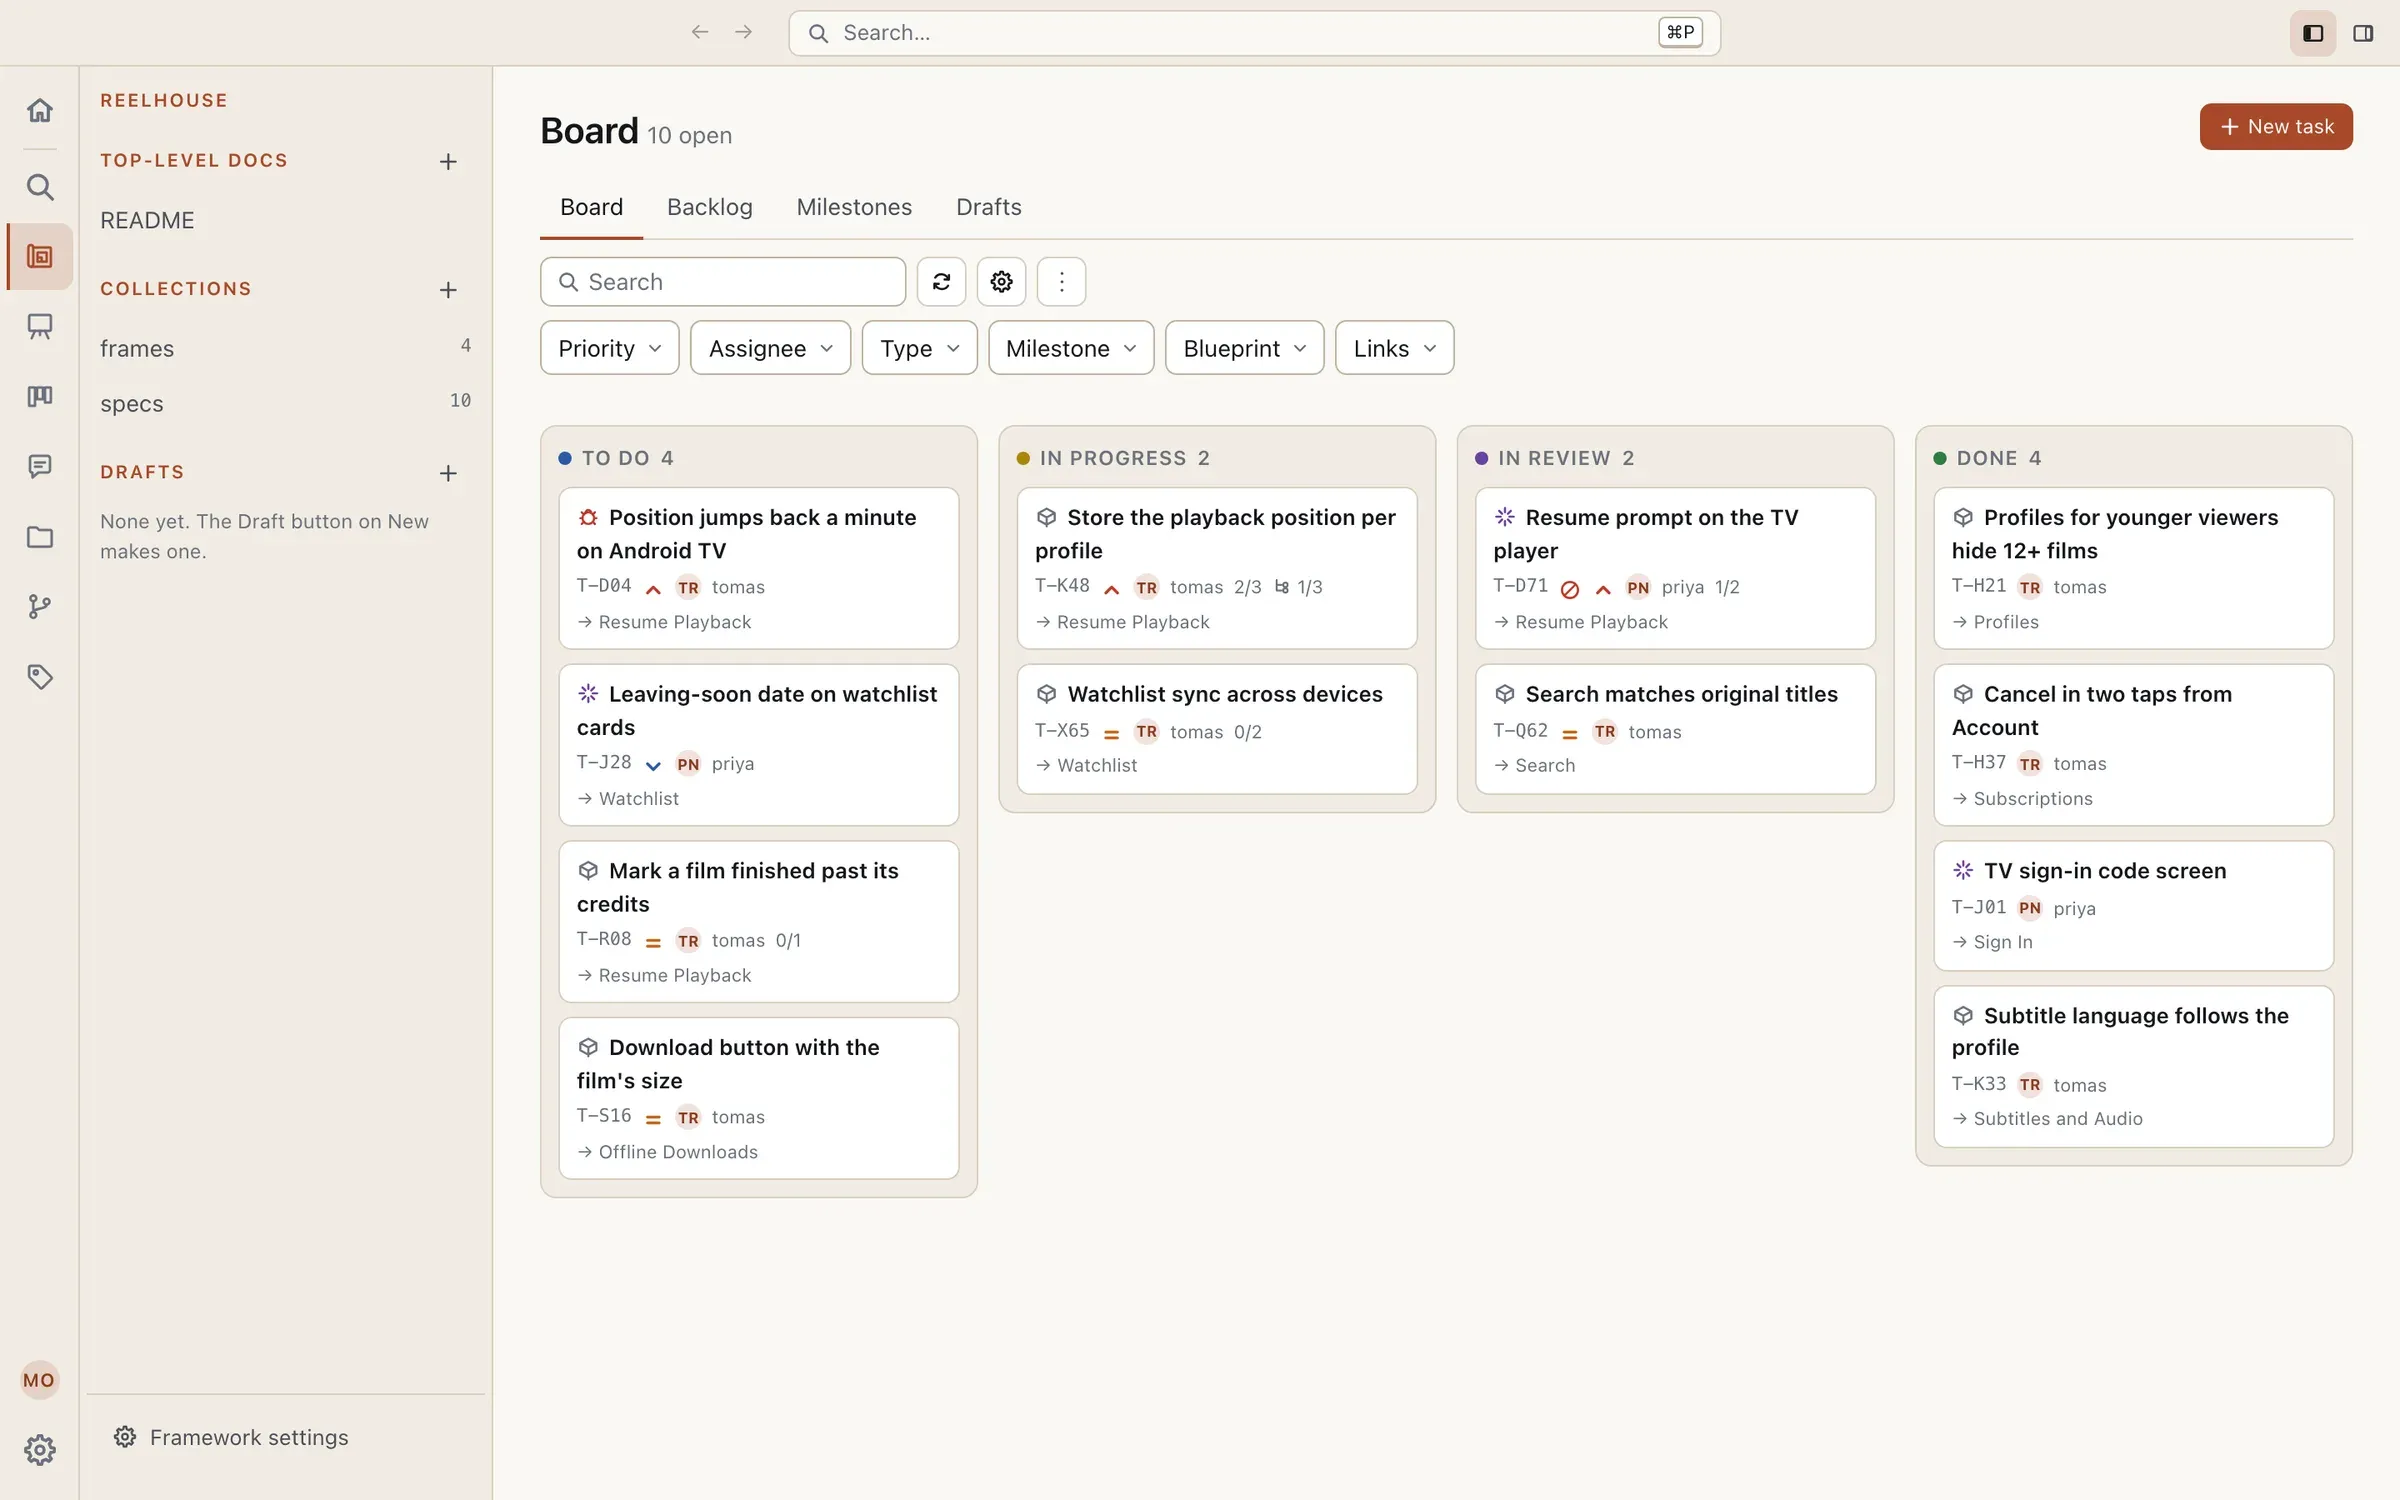
Task: Switch to the Backlog tab
Action: pos(710,207)
